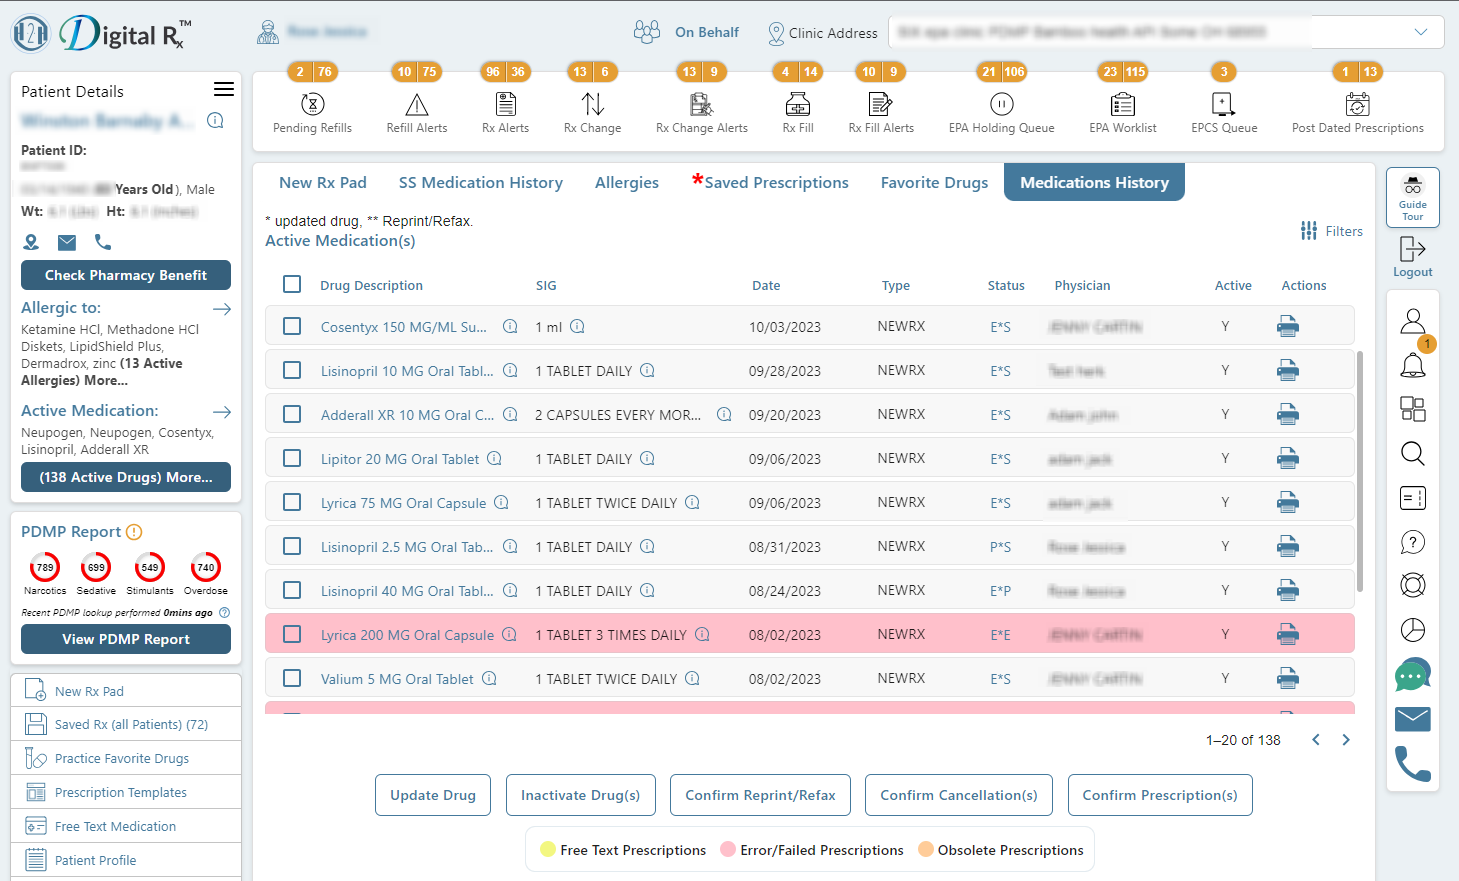Tick the checkbox for Lyrica 200 MG
The height and width of the screenshot is (881, 1459).
pos(292,634)
